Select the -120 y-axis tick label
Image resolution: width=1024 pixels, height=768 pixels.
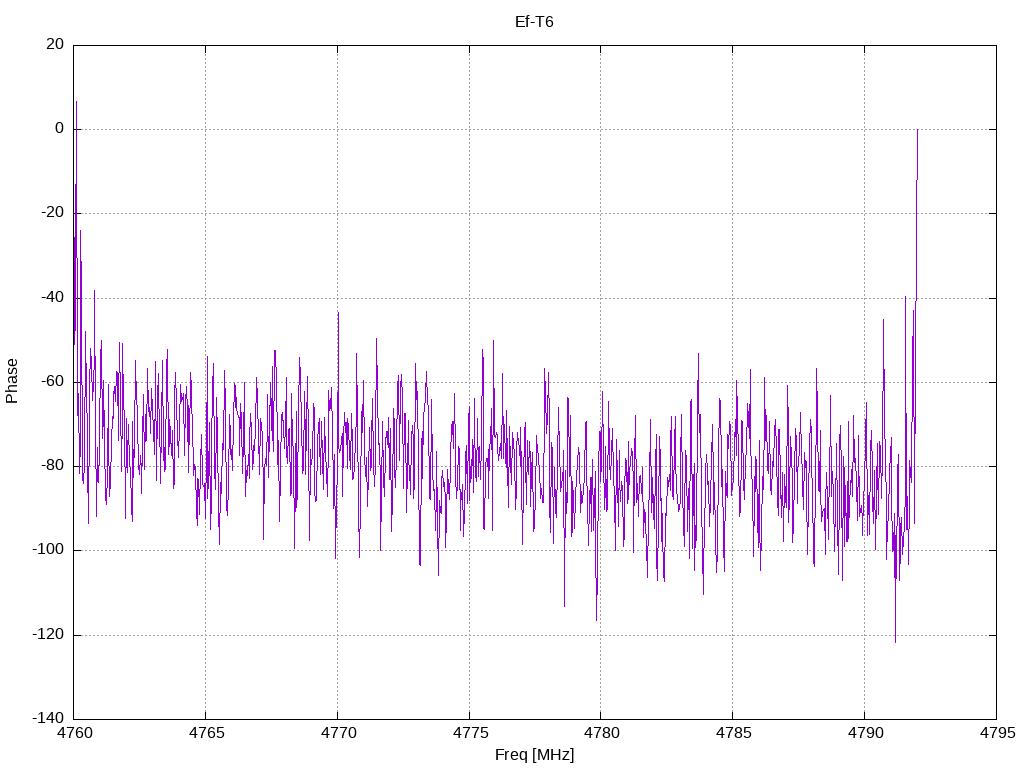click(x=47, y=634)
